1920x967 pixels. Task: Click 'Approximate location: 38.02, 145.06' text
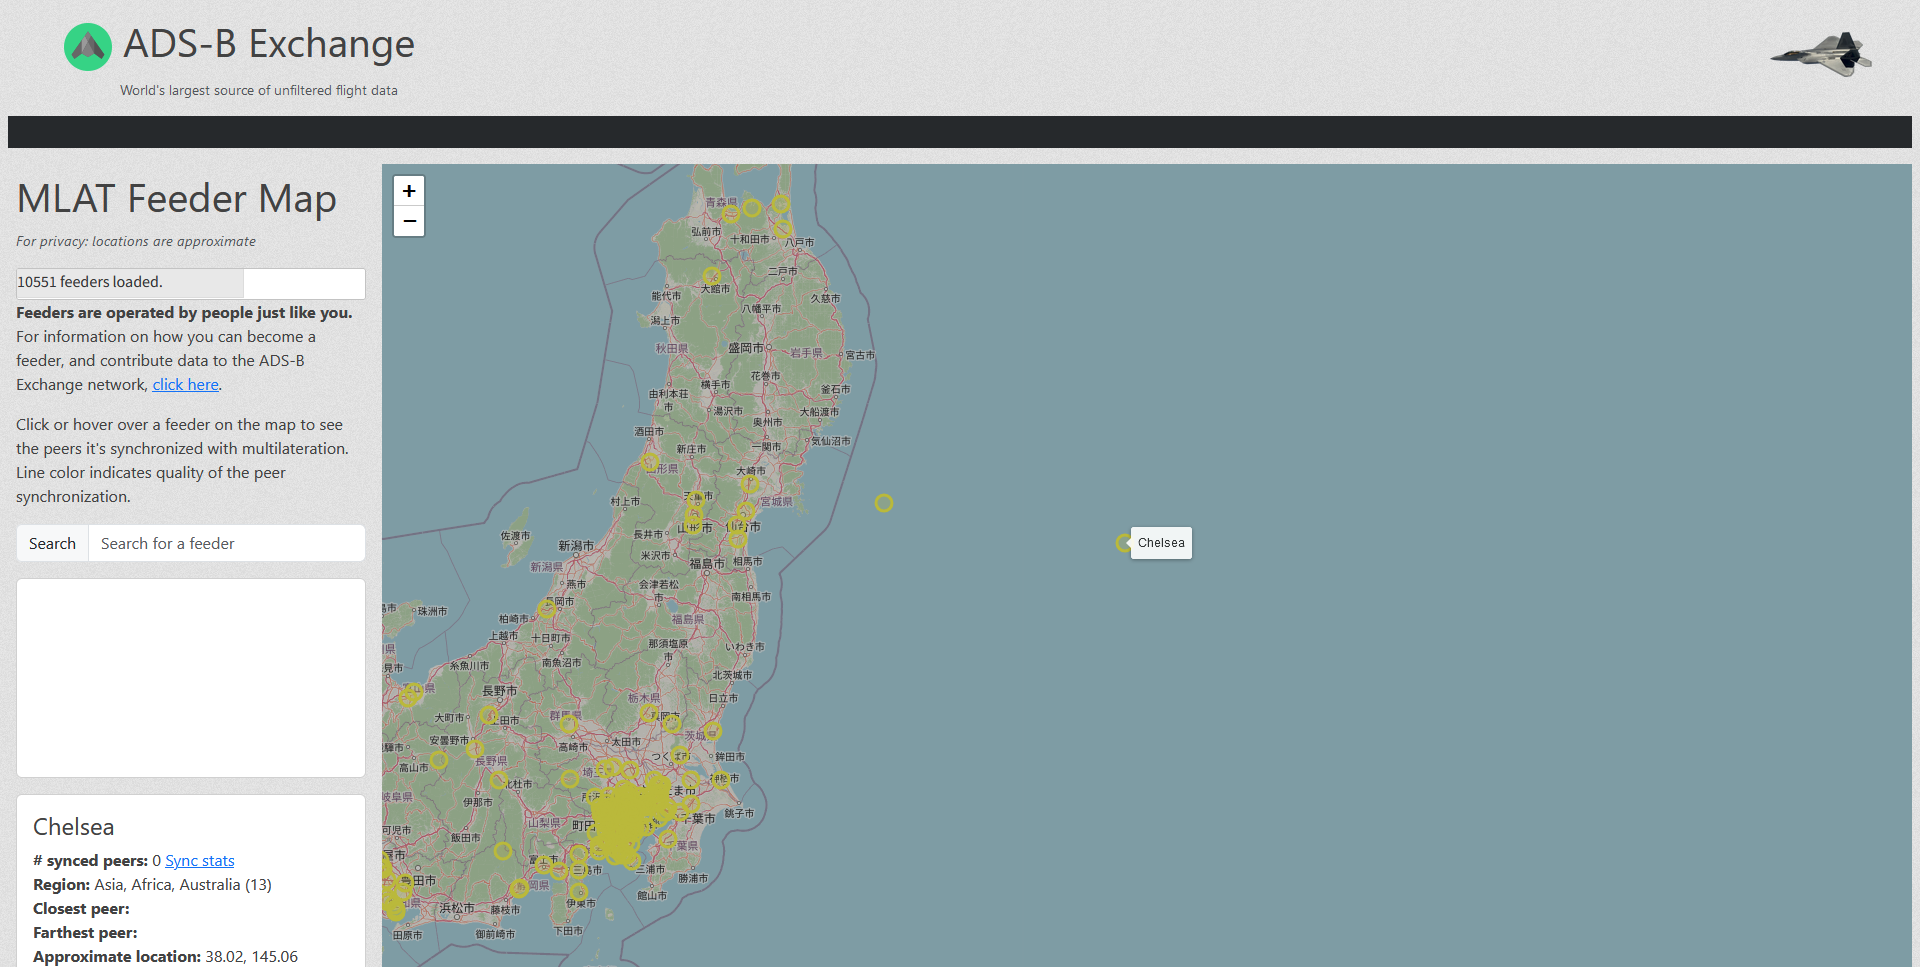pyautogui.click(x=165, y=956)
